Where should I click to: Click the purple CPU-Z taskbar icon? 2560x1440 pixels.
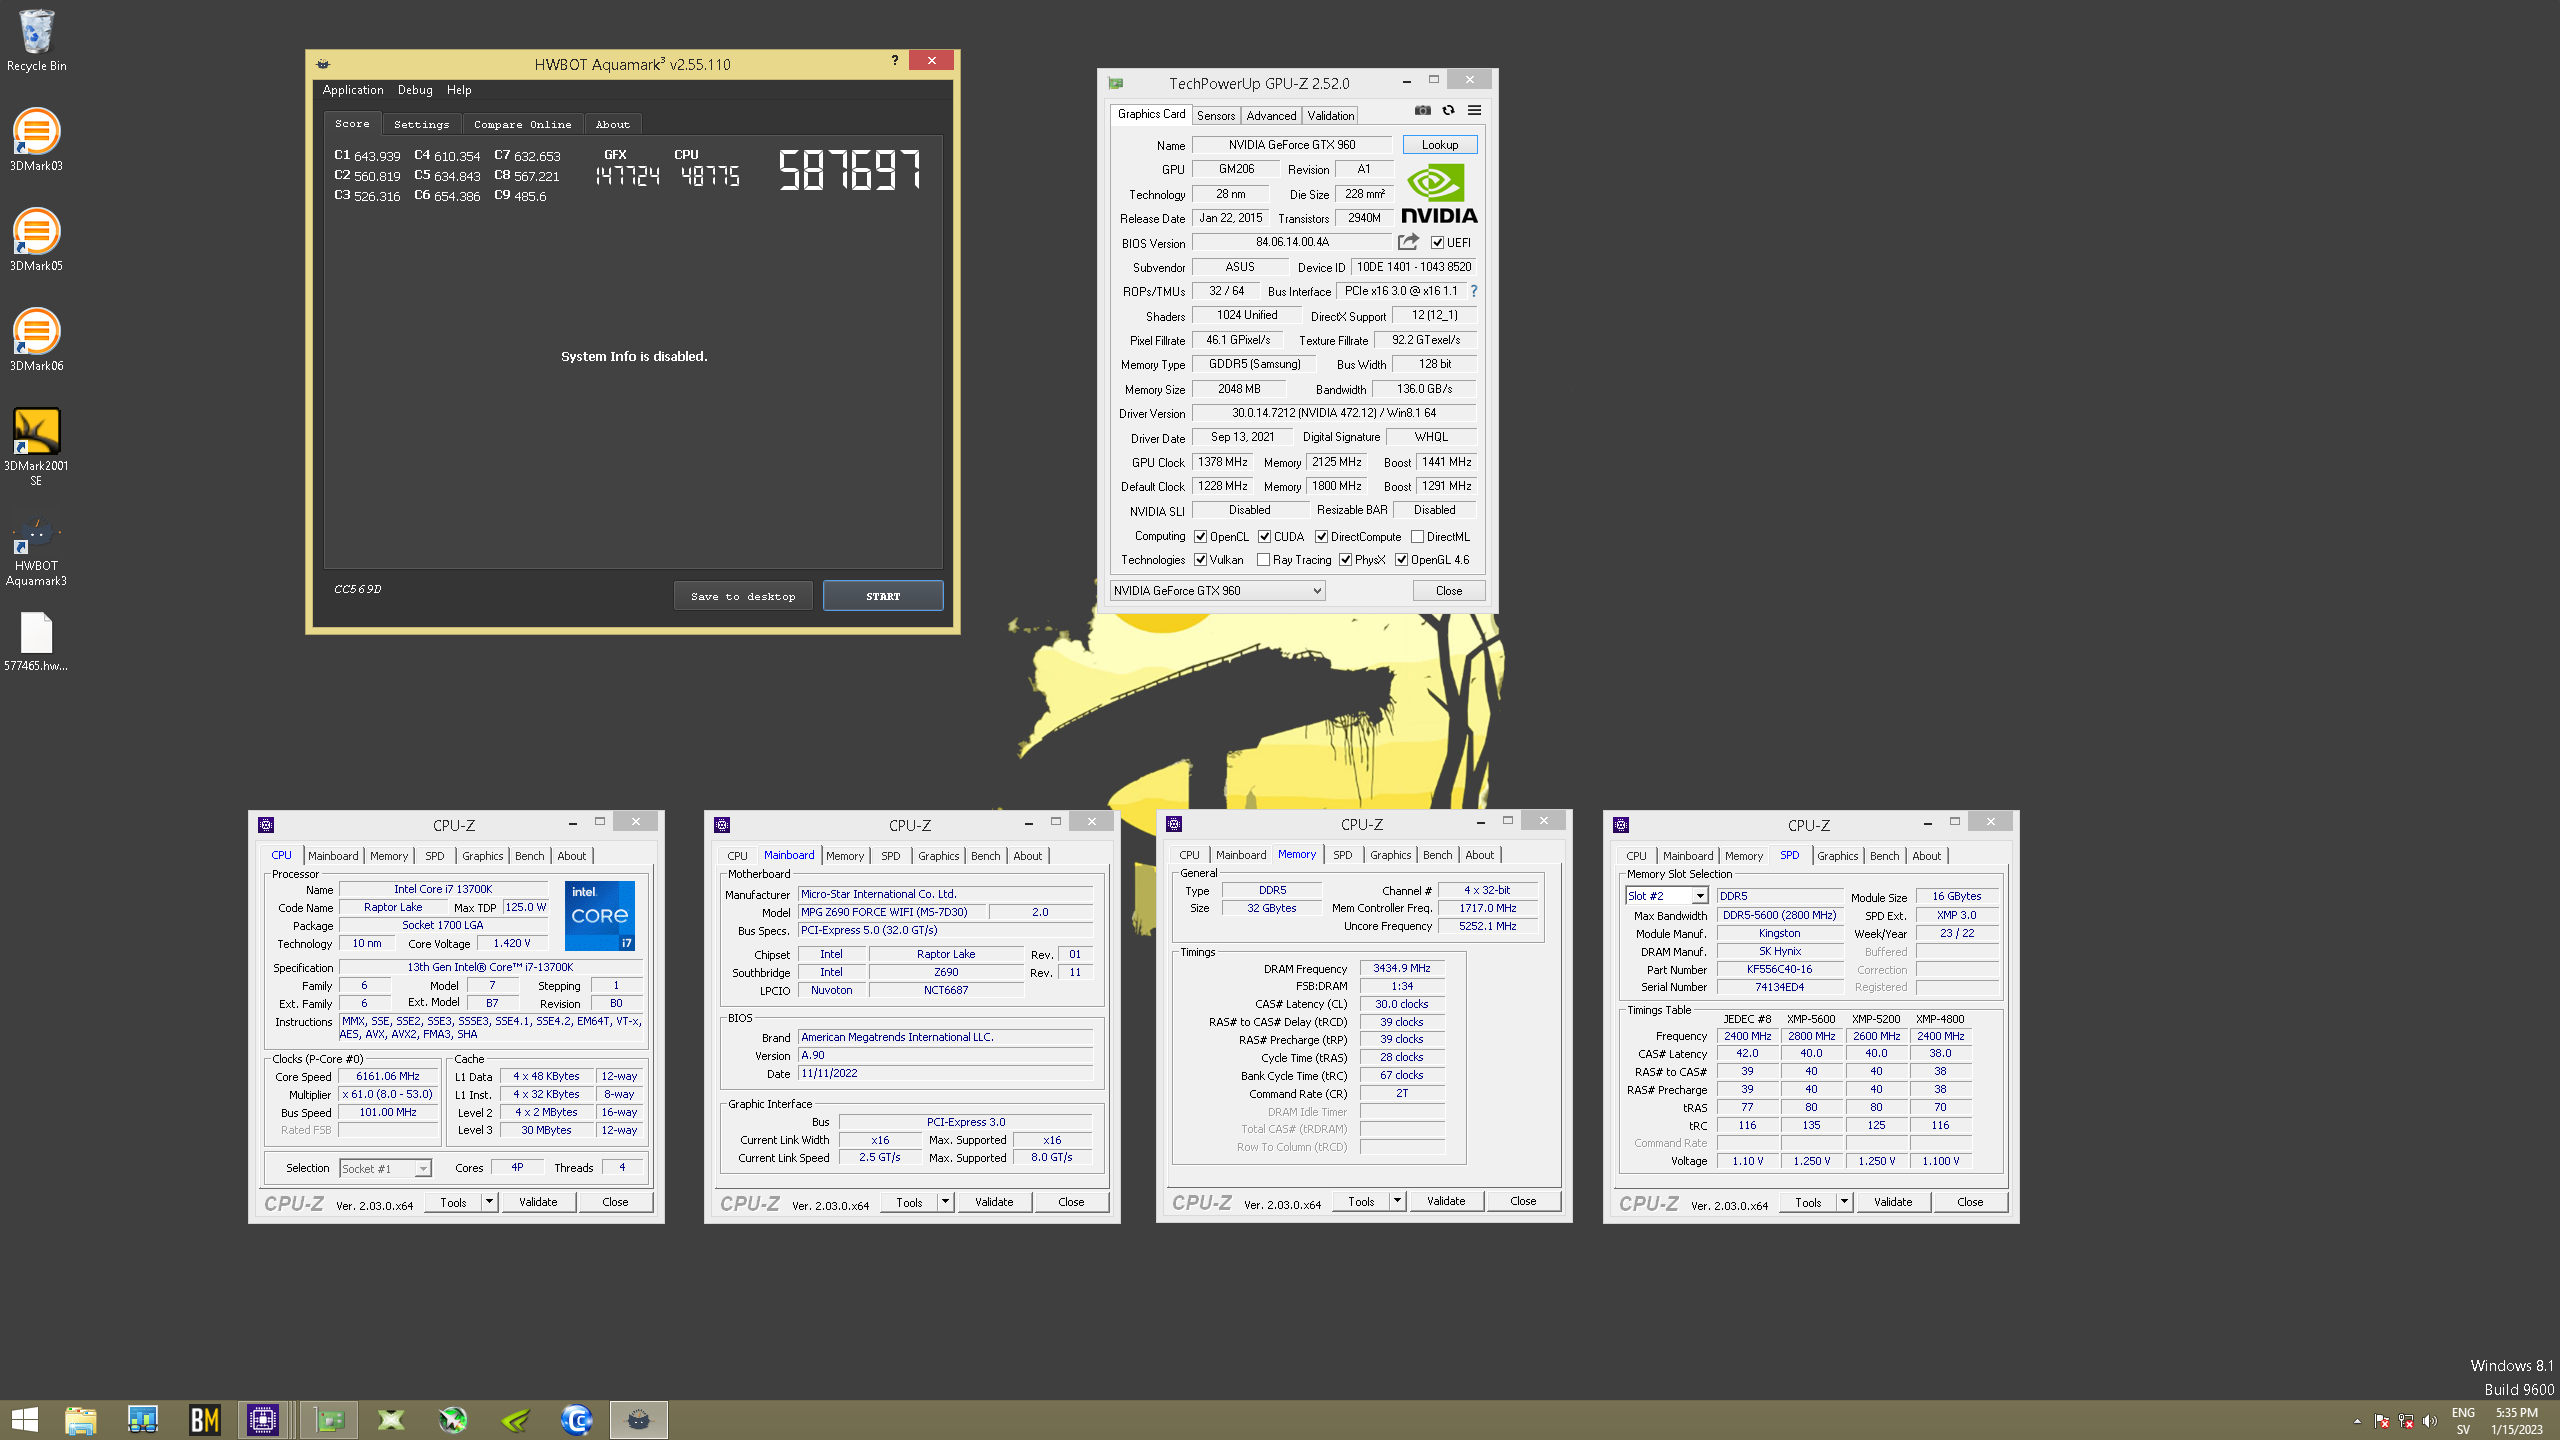click(x=263, y=1420)
